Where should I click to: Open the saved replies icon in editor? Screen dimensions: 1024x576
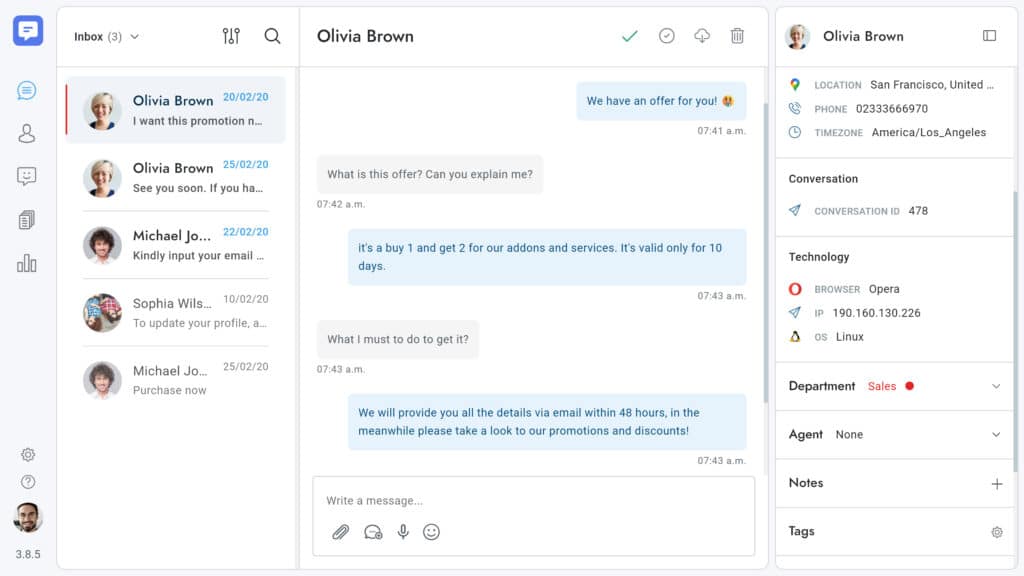point(373,532)
